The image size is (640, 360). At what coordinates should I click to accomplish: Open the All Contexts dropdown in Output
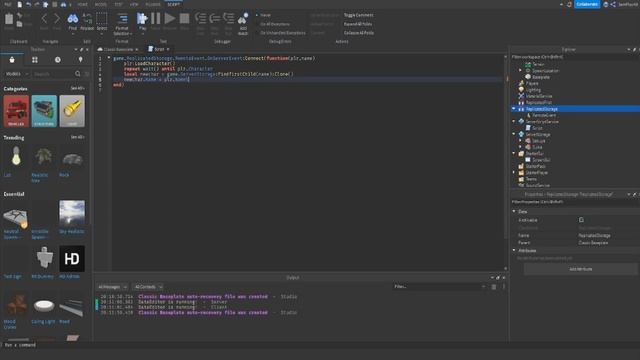tap(148, 287)
